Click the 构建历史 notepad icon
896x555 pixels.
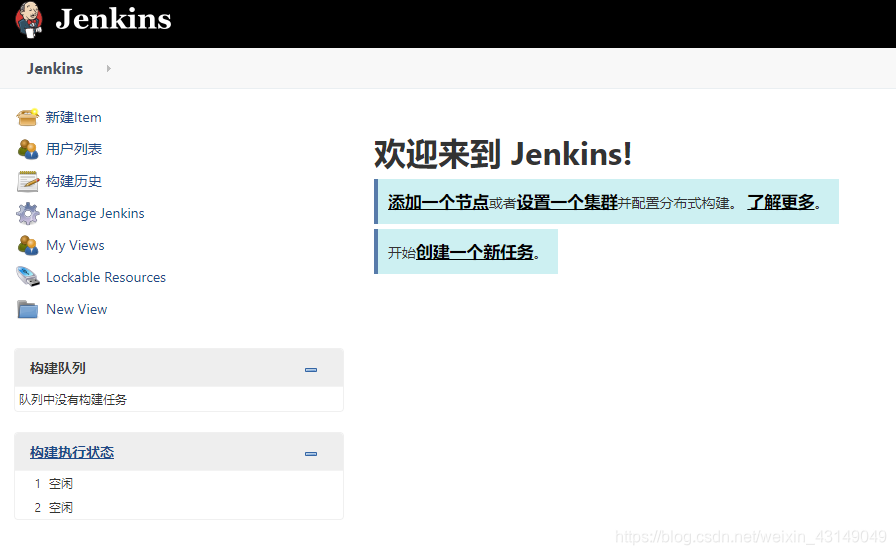point(27,181)
